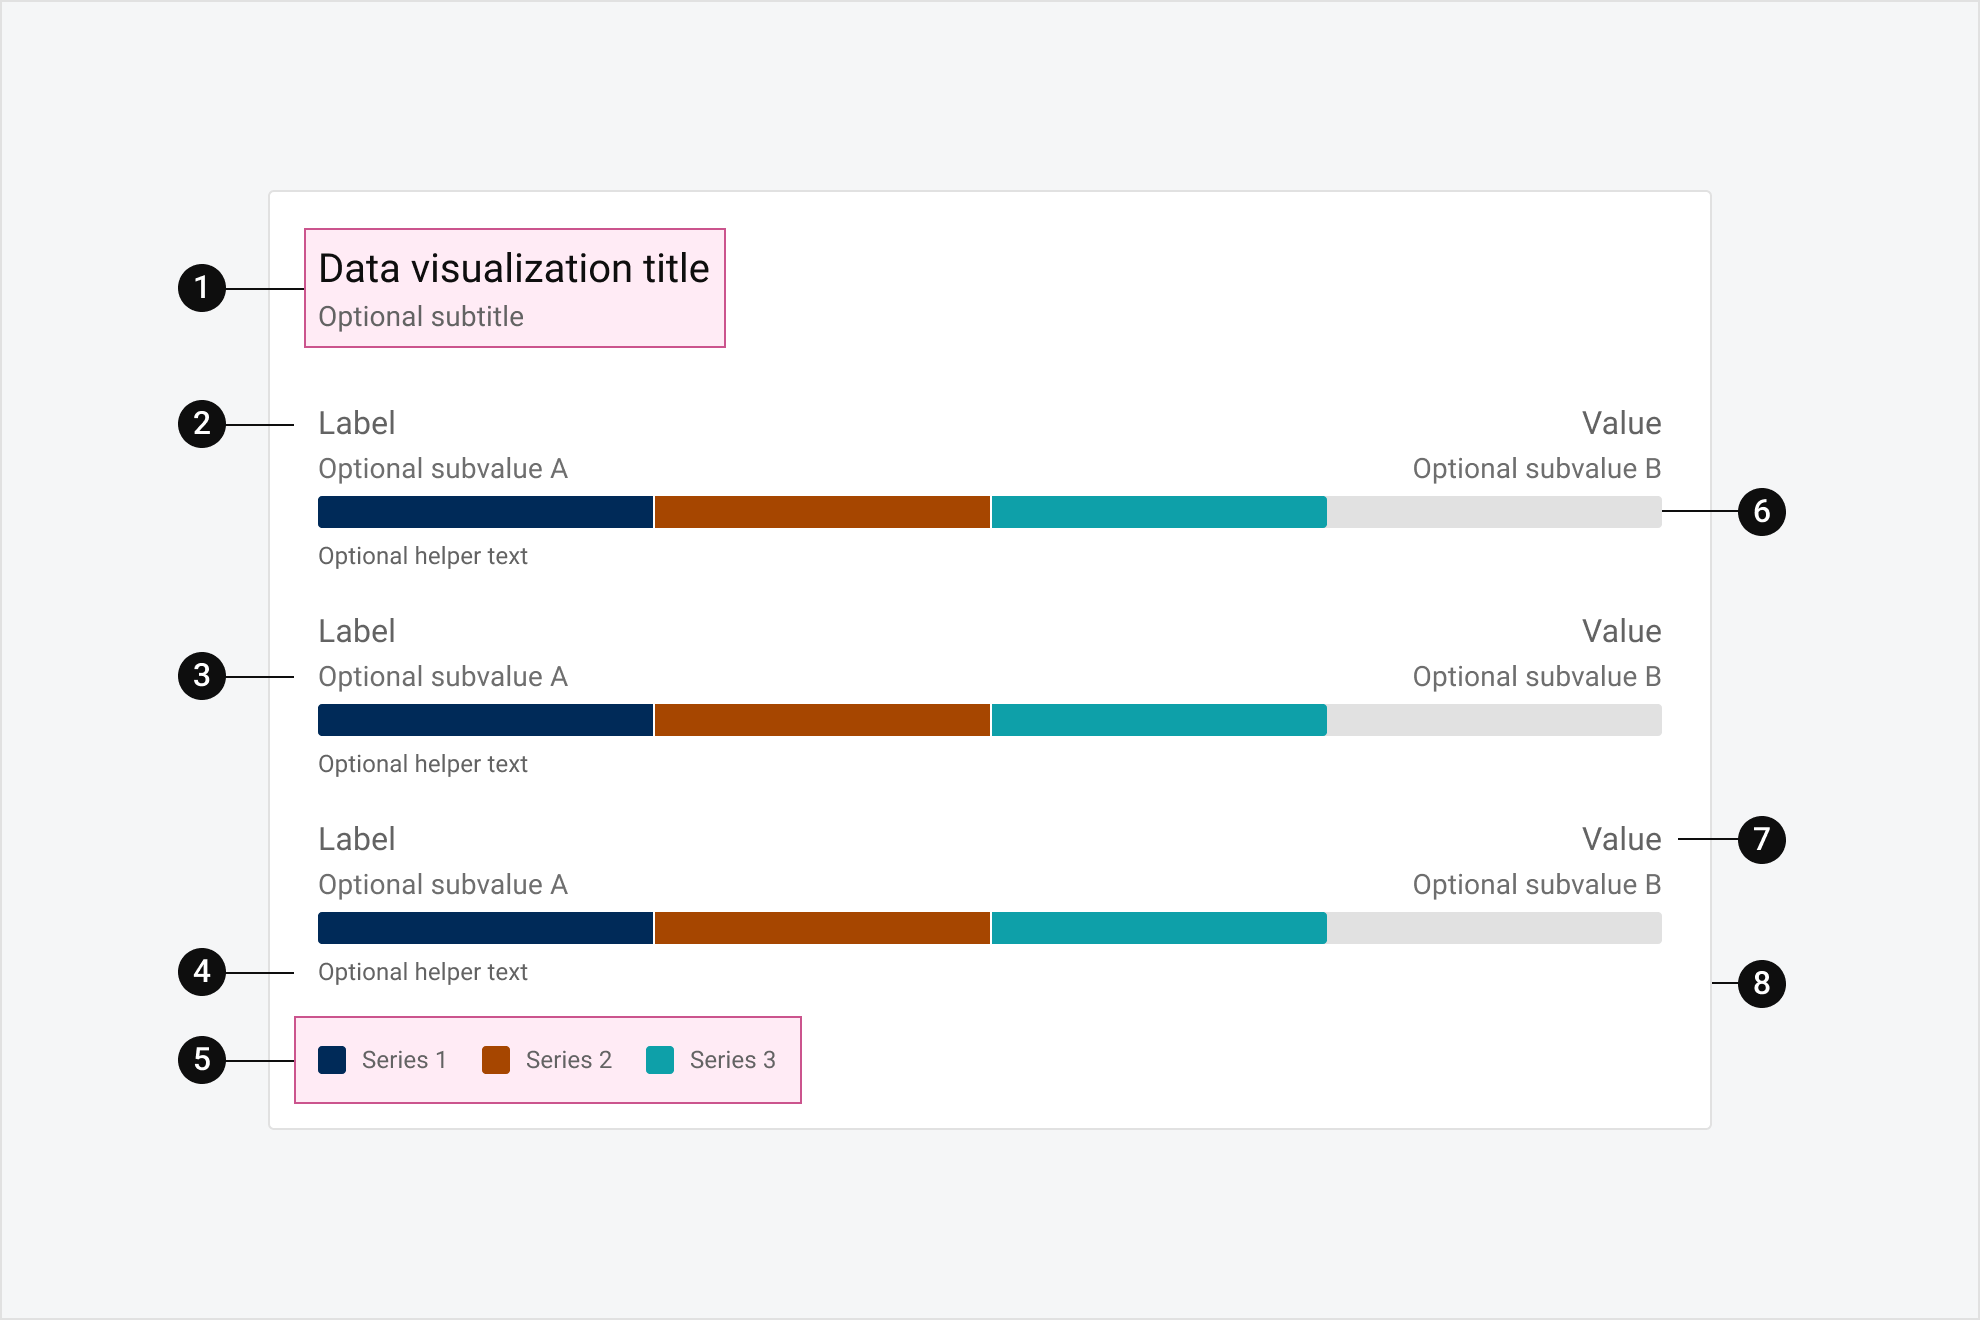Click annotation marker number 2
This screenshot has height=1320, width=1980.
[202, 424]
